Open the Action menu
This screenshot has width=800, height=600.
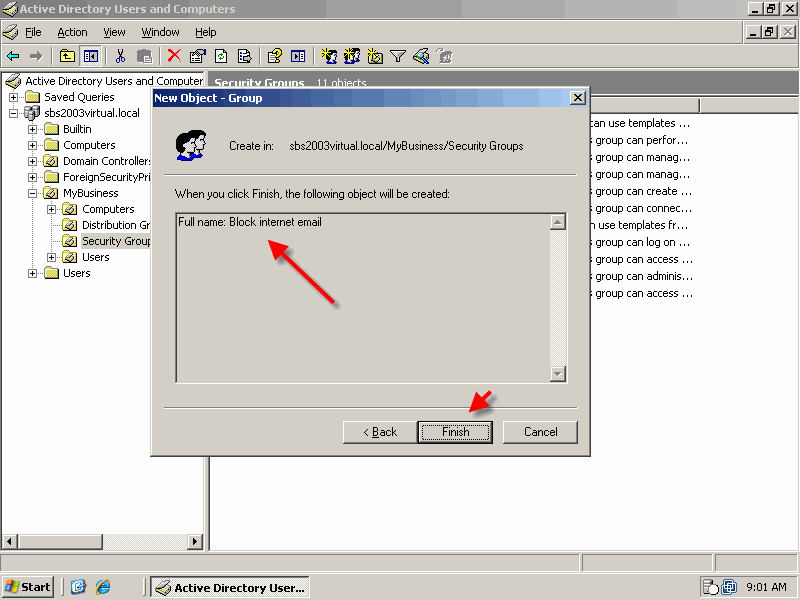[72, 32]
